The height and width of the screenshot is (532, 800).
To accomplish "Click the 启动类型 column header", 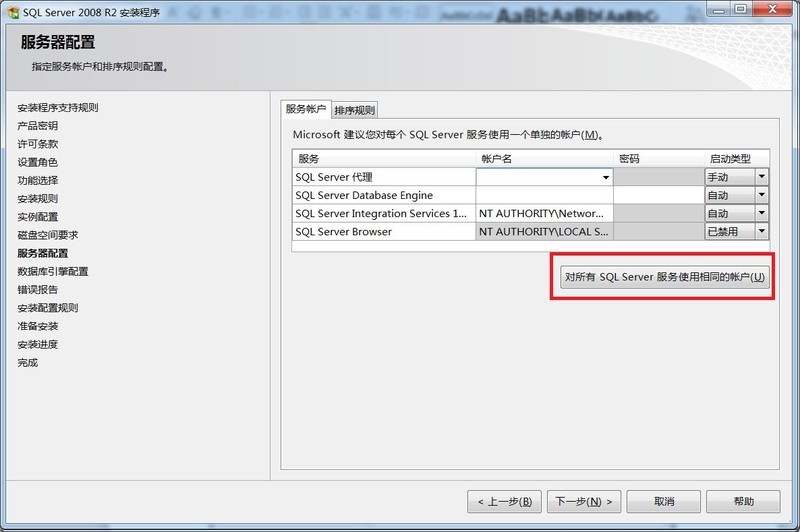I will click(x=736, y=158).
